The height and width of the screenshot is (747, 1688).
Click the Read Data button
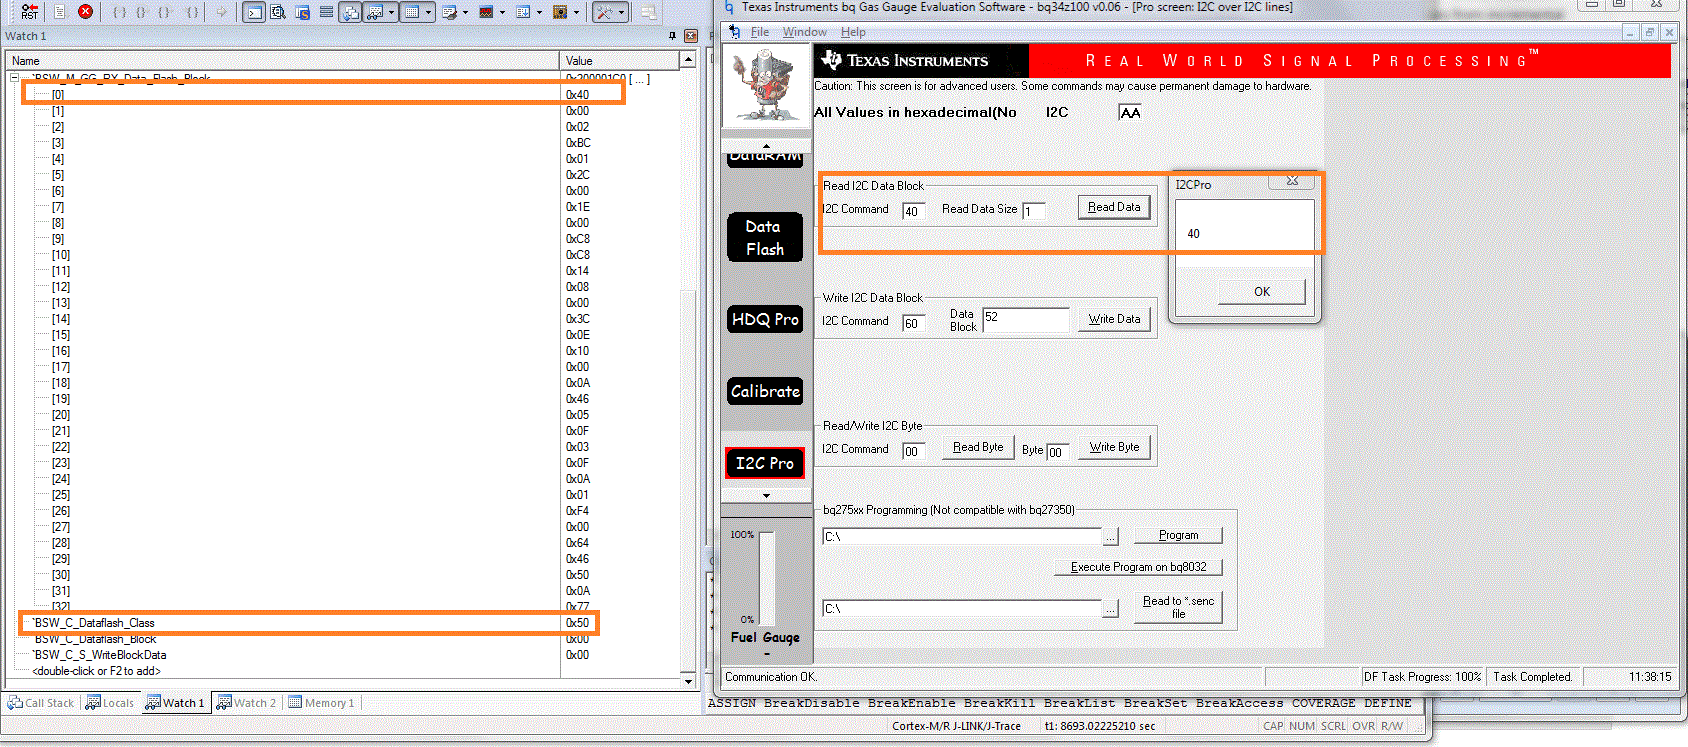point(1114,207)
